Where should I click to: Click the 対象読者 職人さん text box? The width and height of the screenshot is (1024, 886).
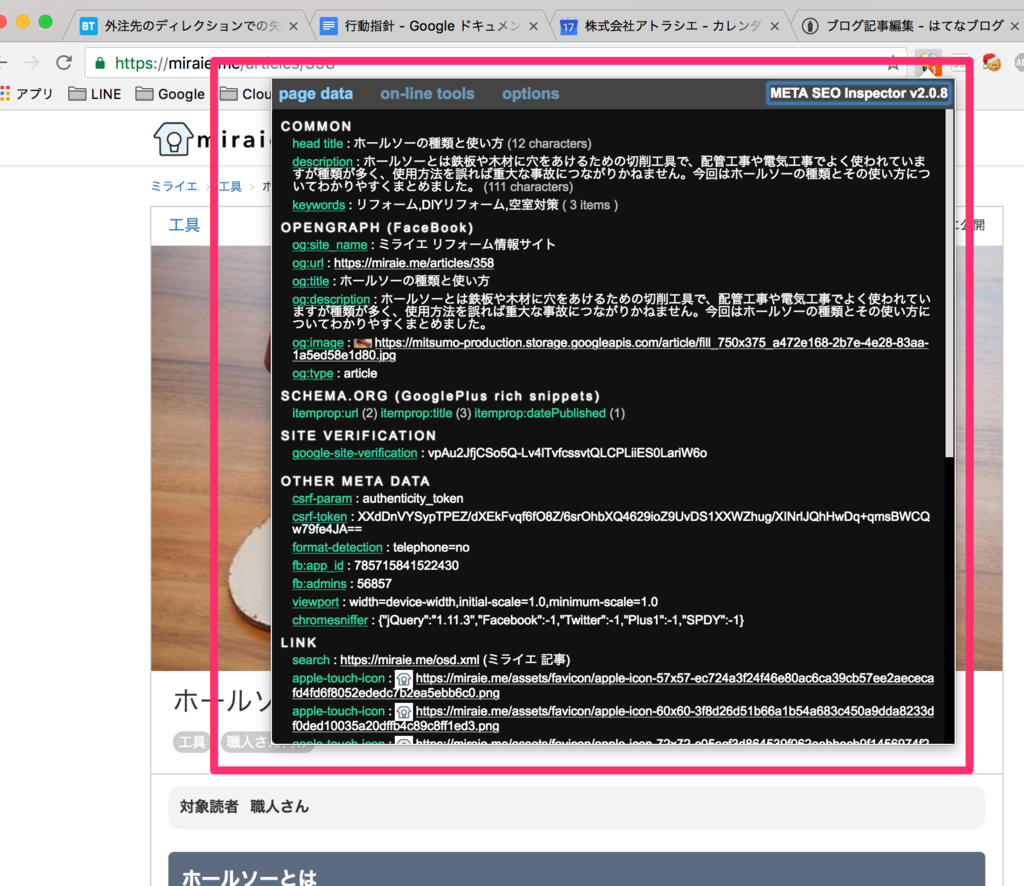(577, 808)
